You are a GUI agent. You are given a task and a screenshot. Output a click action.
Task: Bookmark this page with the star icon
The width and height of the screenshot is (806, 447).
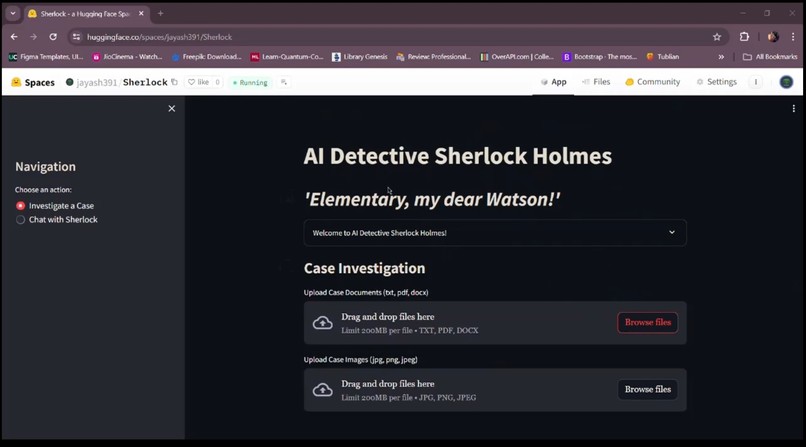point(717,37)
